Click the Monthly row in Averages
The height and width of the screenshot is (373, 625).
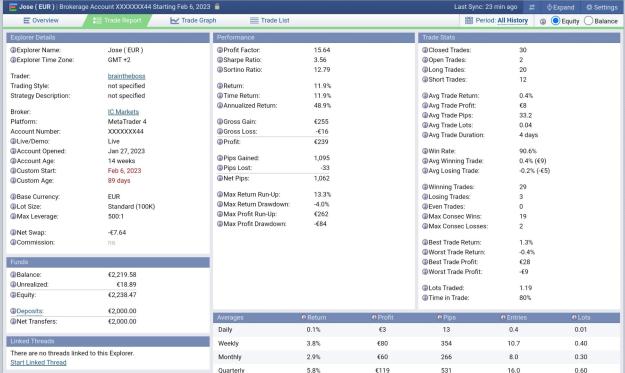click(417, 357)
